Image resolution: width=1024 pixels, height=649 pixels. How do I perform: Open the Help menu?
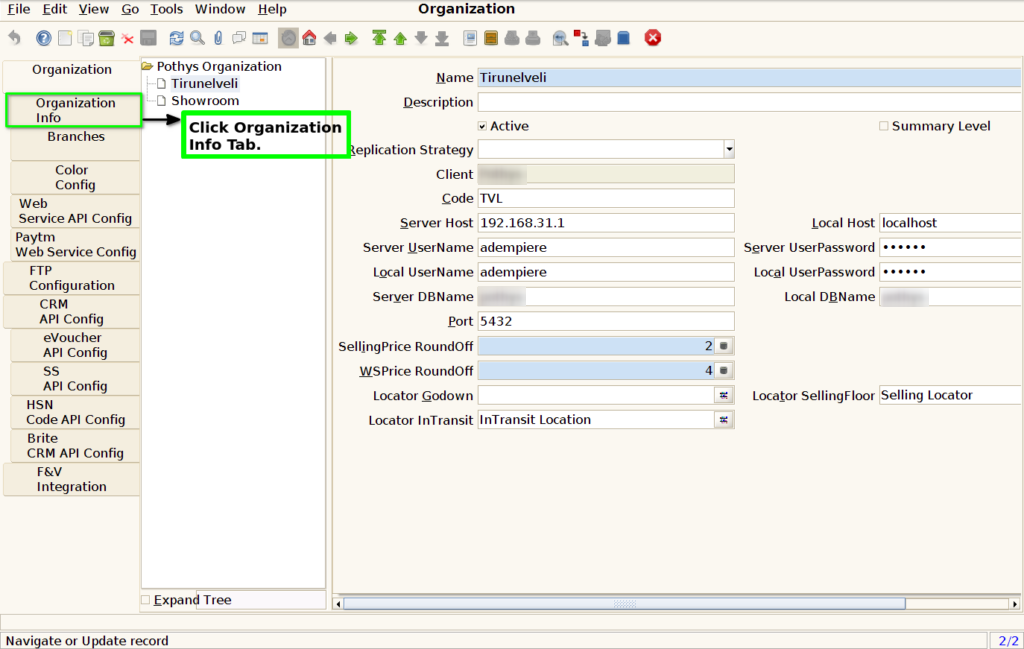272,9
